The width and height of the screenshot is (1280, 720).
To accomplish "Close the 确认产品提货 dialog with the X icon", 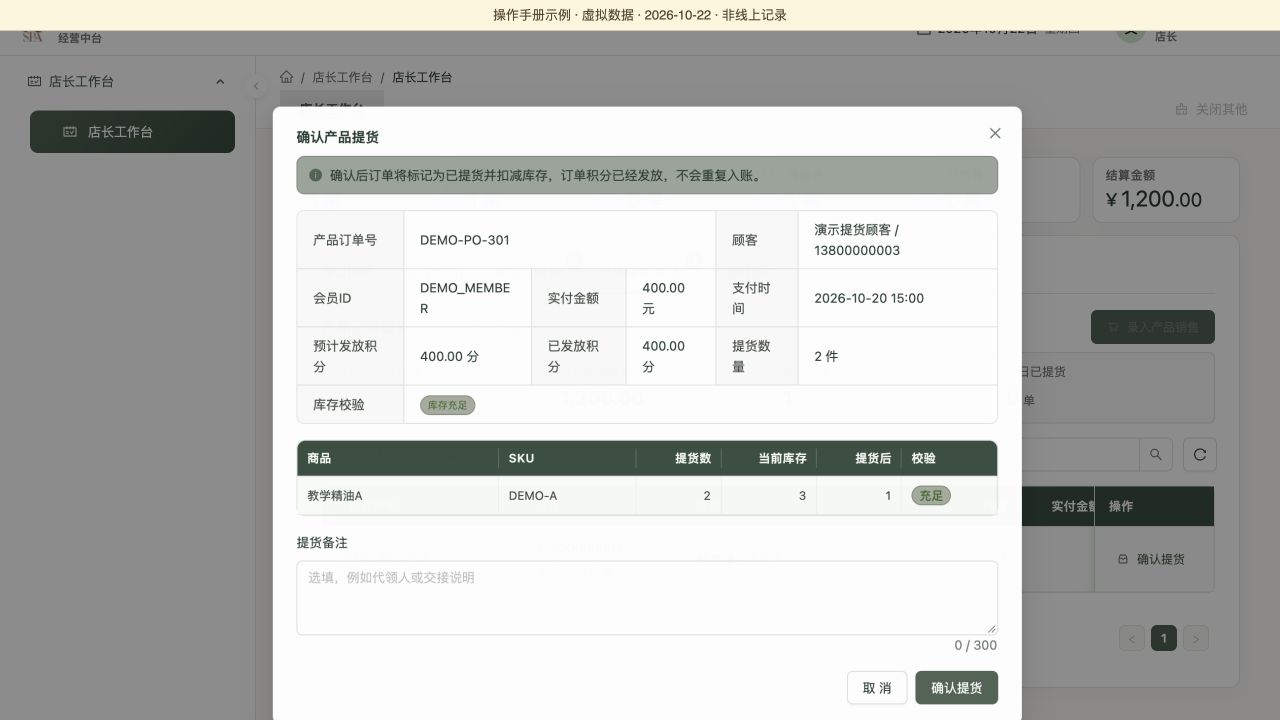I will coord(995,133).
